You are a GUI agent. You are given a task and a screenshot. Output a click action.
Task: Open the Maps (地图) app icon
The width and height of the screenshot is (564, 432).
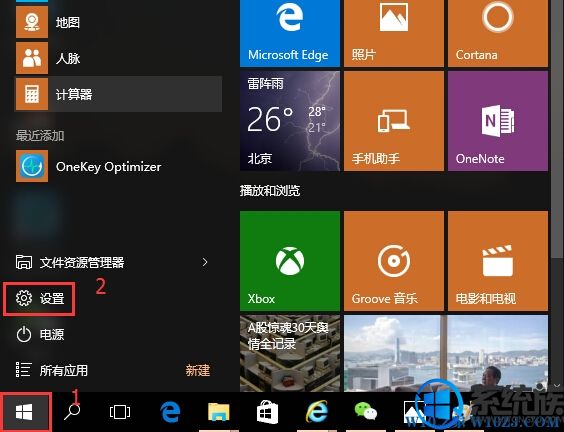[x=32, y=22]
